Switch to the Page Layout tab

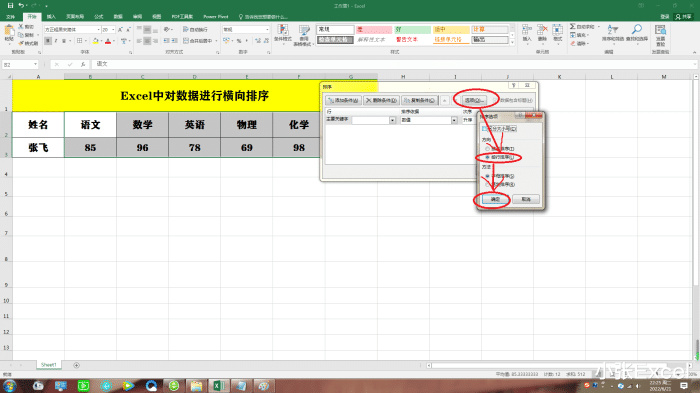click(75, 17)
